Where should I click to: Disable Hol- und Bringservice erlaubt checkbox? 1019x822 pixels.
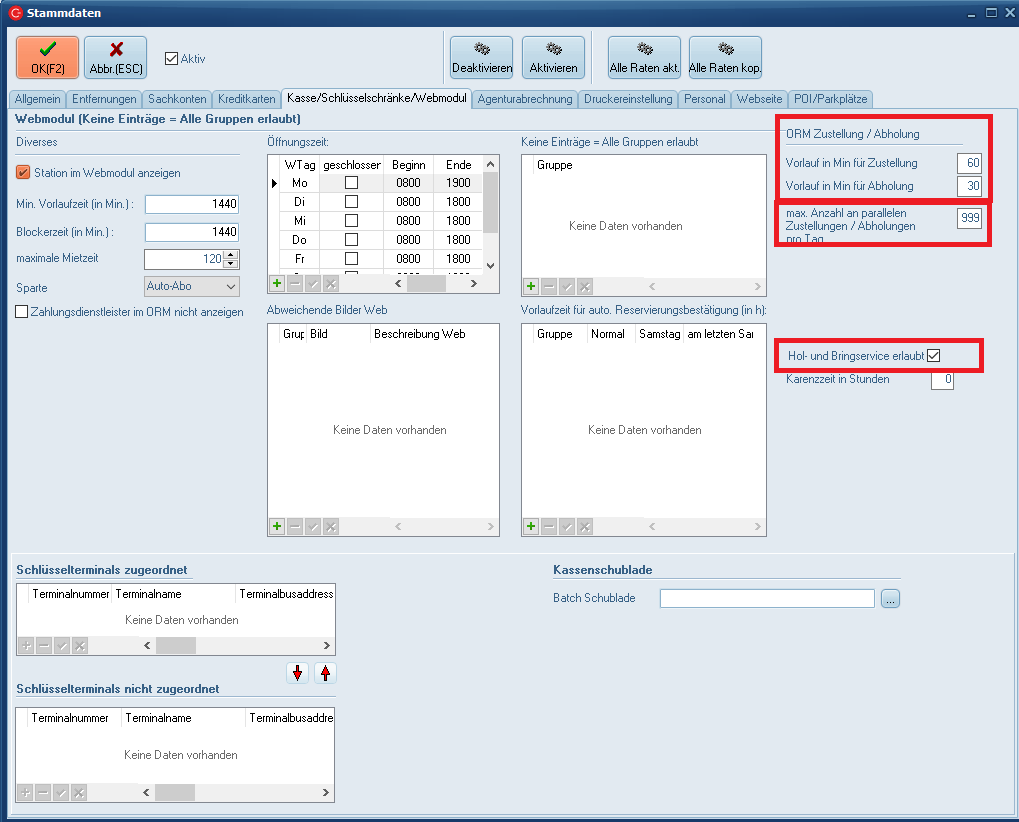(933, 355)
